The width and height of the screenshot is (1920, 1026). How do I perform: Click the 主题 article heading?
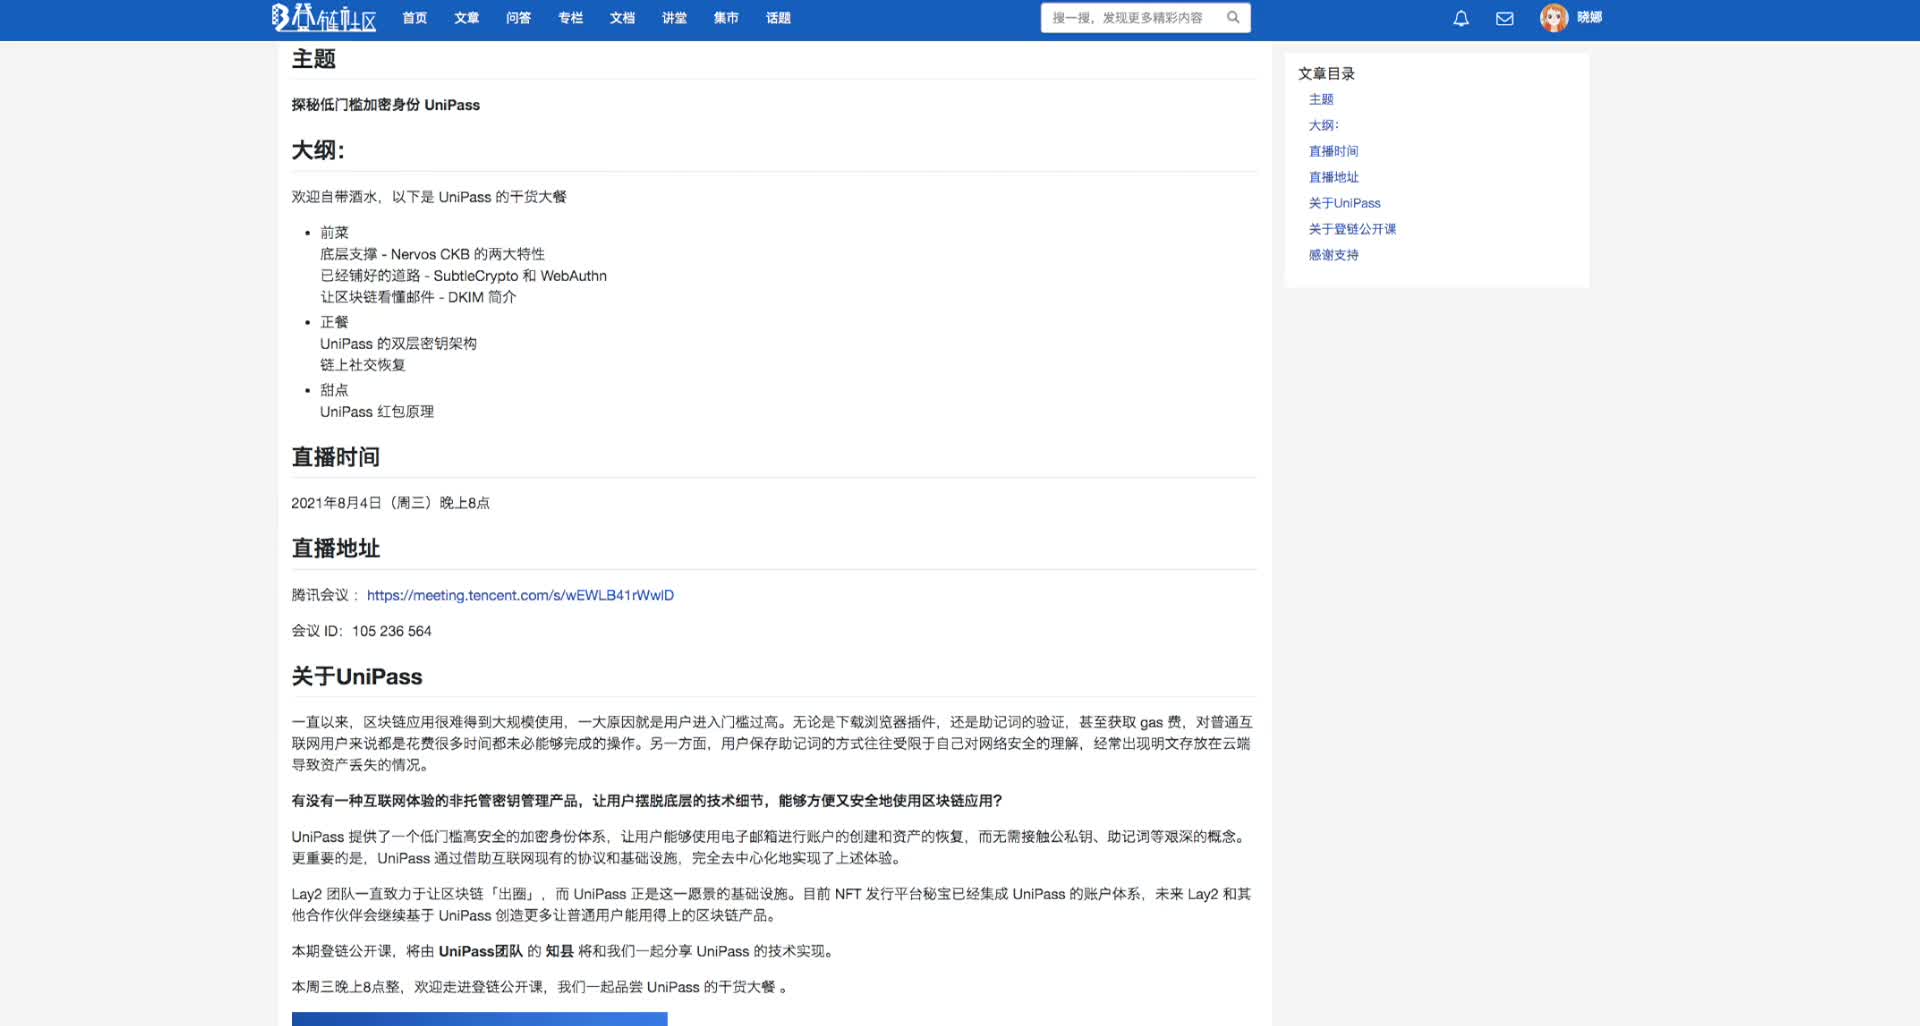pos(313,59)
